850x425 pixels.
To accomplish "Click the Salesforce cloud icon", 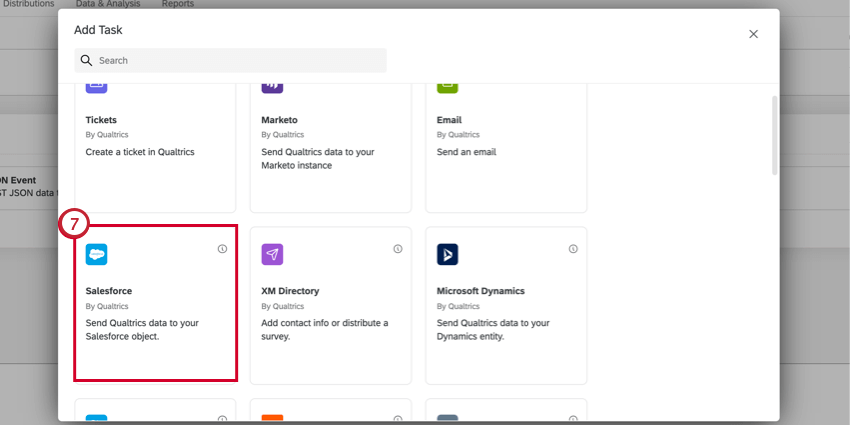I will pos(96,254).
